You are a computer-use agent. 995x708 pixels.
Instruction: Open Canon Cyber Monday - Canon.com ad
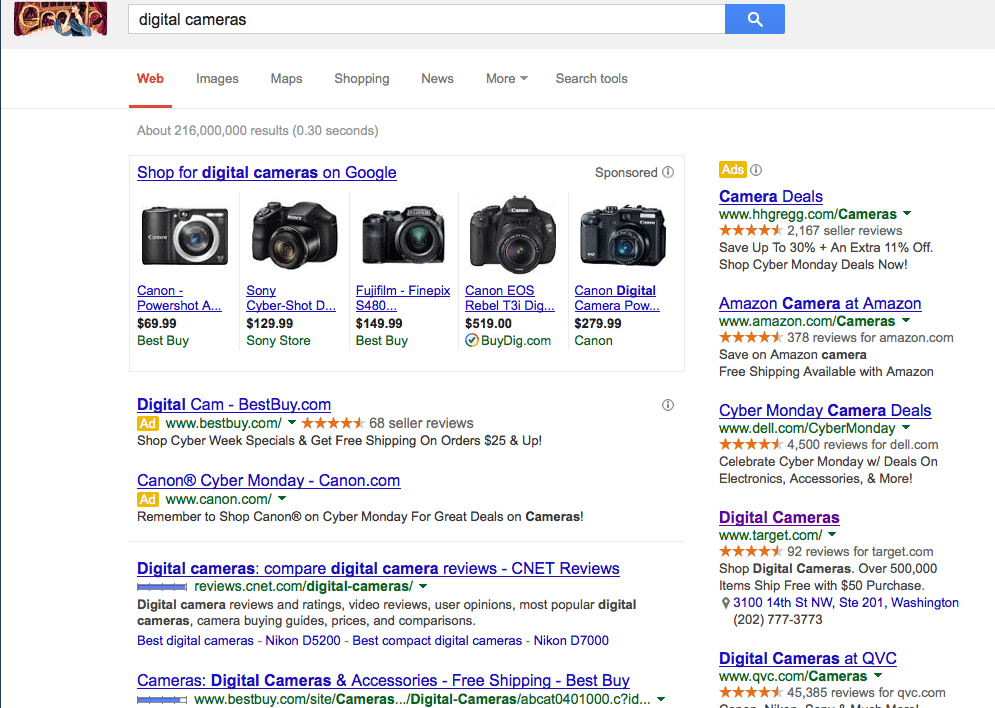click(268, 481)
